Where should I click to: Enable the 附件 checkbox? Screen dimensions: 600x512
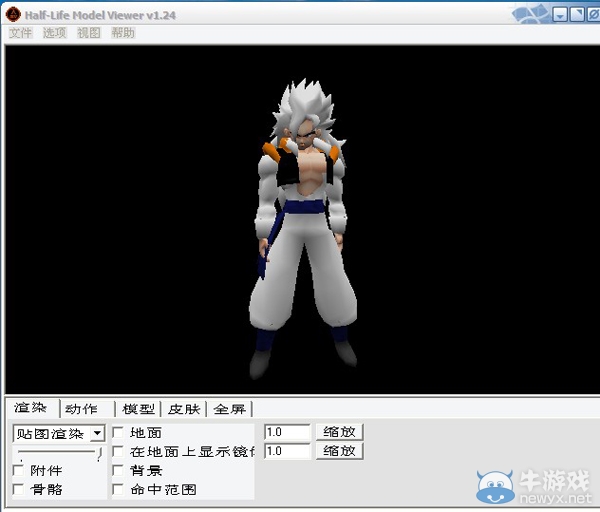(18, 470)
